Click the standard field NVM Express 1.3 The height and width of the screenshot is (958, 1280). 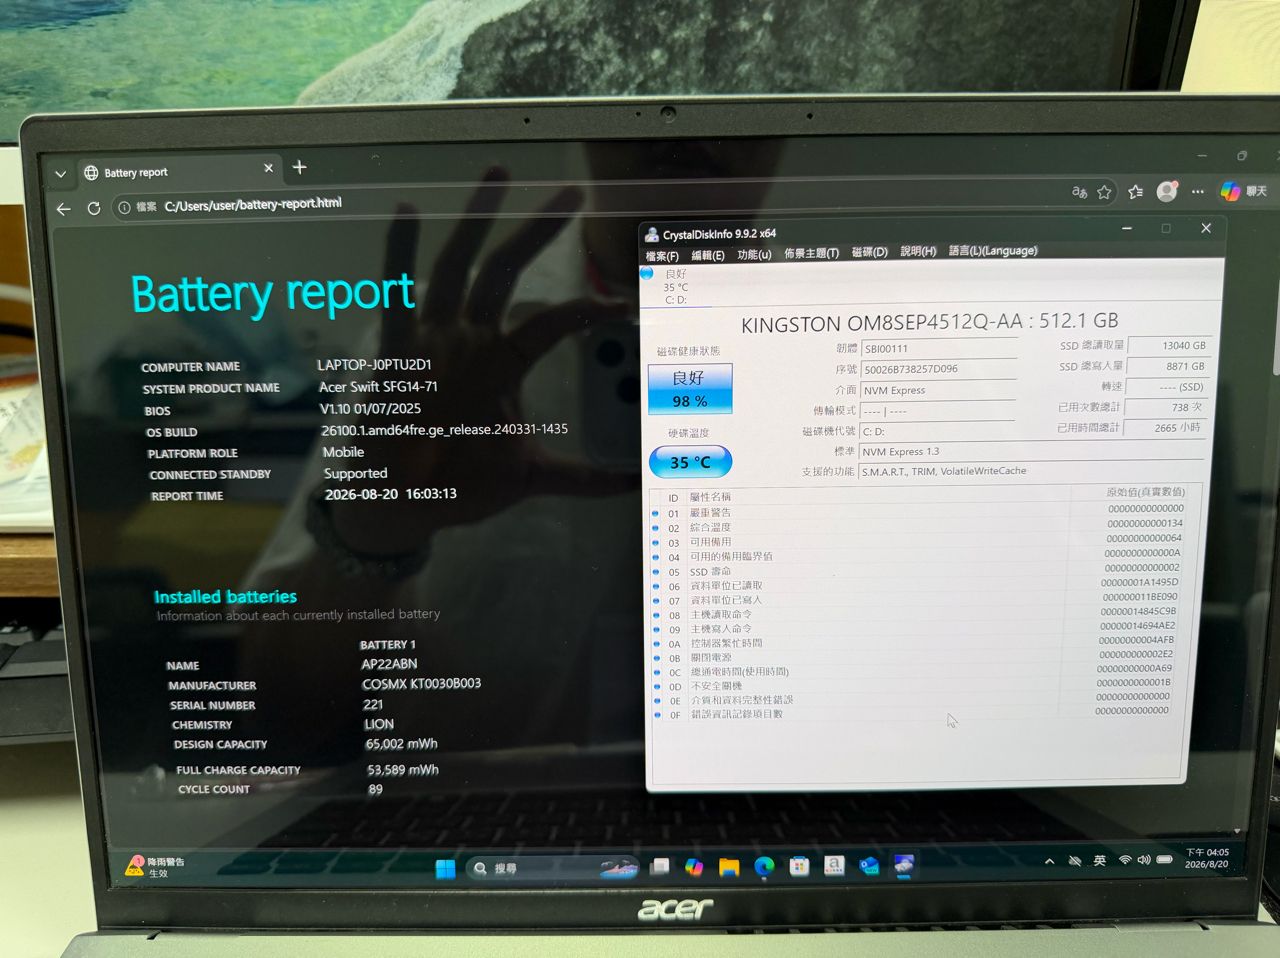(x=1031, y=451)
